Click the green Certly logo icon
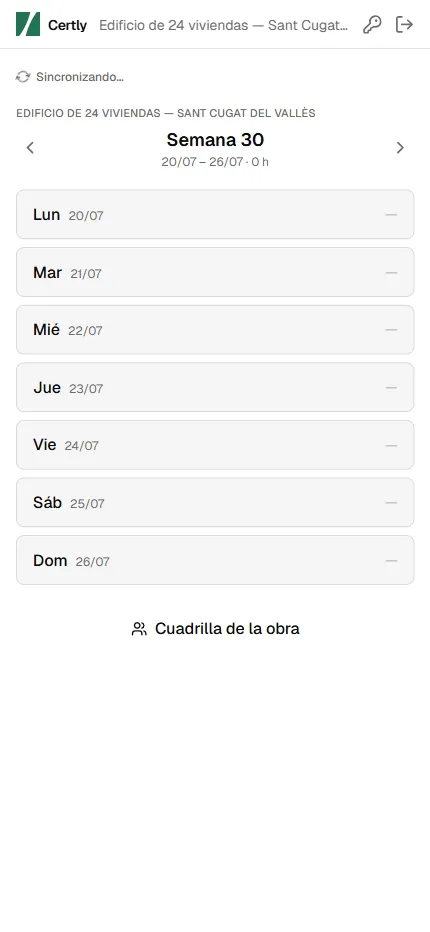This screenshot has width=430, height=932. click(28, 24)
